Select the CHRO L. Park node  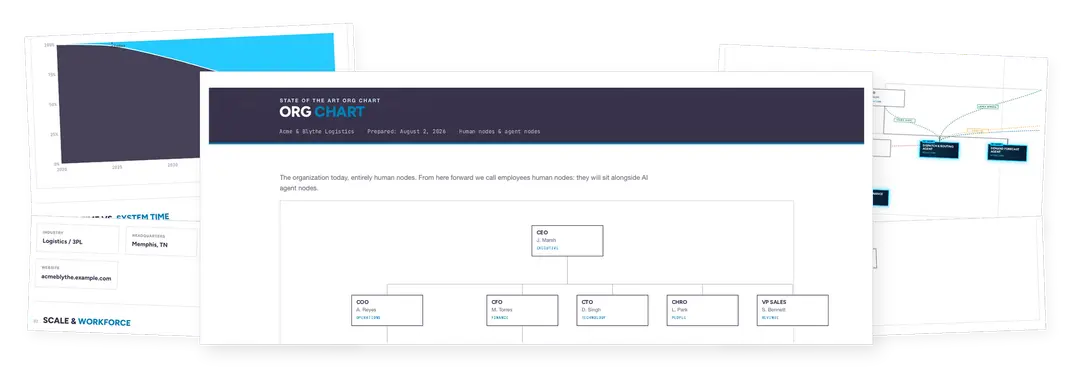point(703,310)
